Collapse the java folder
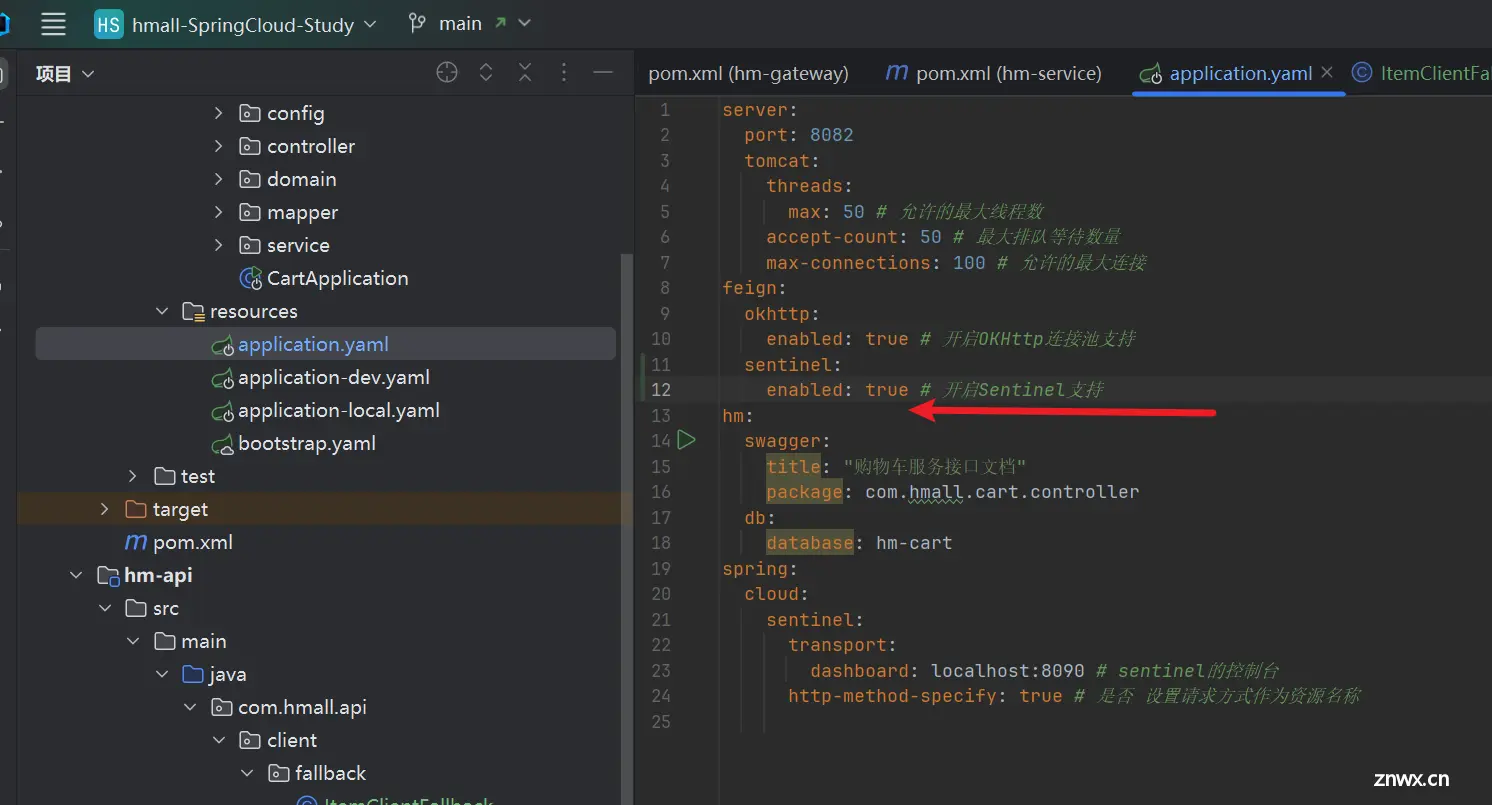 162,674
